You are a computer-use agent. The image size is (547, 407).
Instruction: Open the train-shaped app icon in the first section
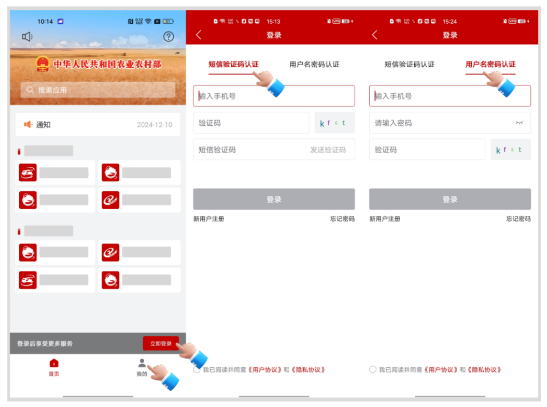point(28,172)
